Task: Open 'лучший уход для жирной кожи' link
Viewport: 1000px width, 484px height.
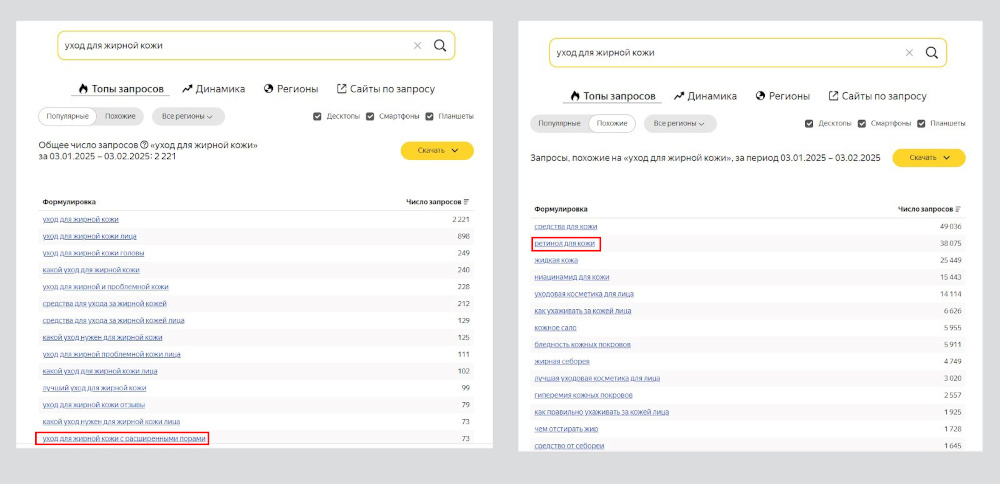Action: [x=94, y=388]
